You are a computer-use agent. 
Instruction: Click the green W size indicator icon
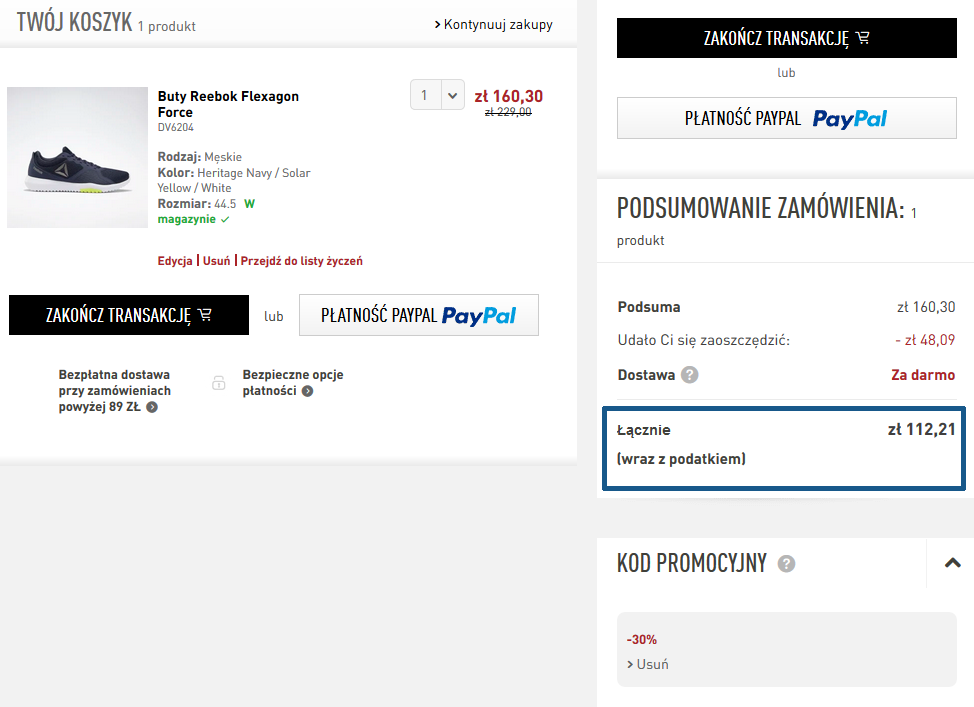click(x=250, y=204)
